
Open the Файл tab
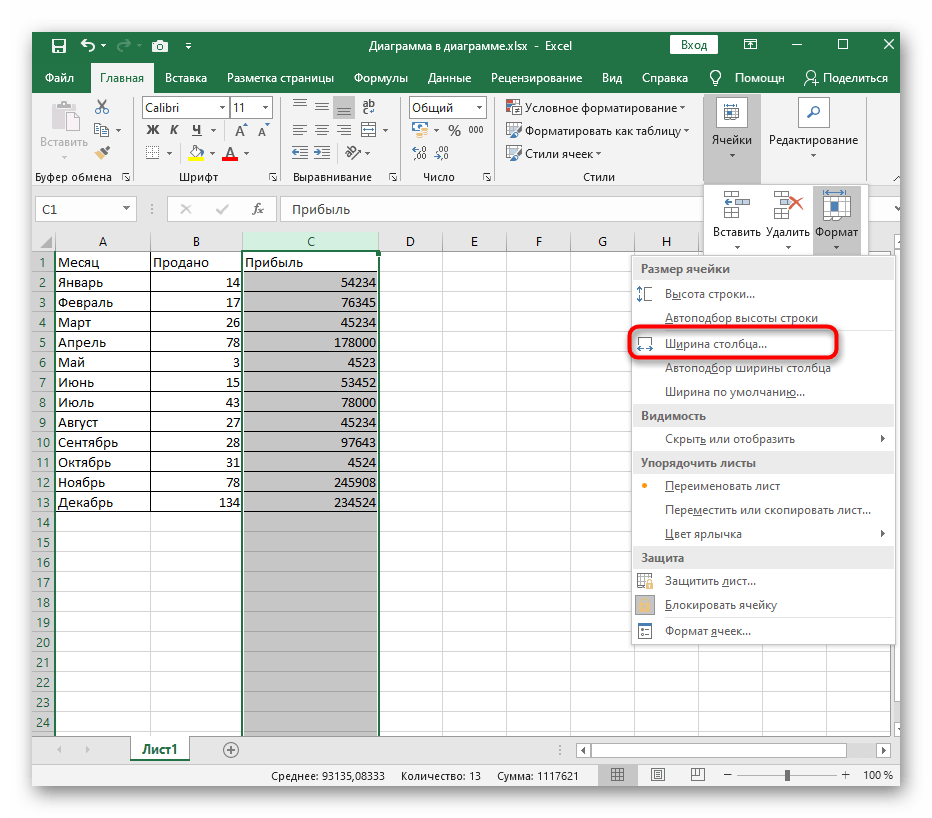click(x=59, y=78)
